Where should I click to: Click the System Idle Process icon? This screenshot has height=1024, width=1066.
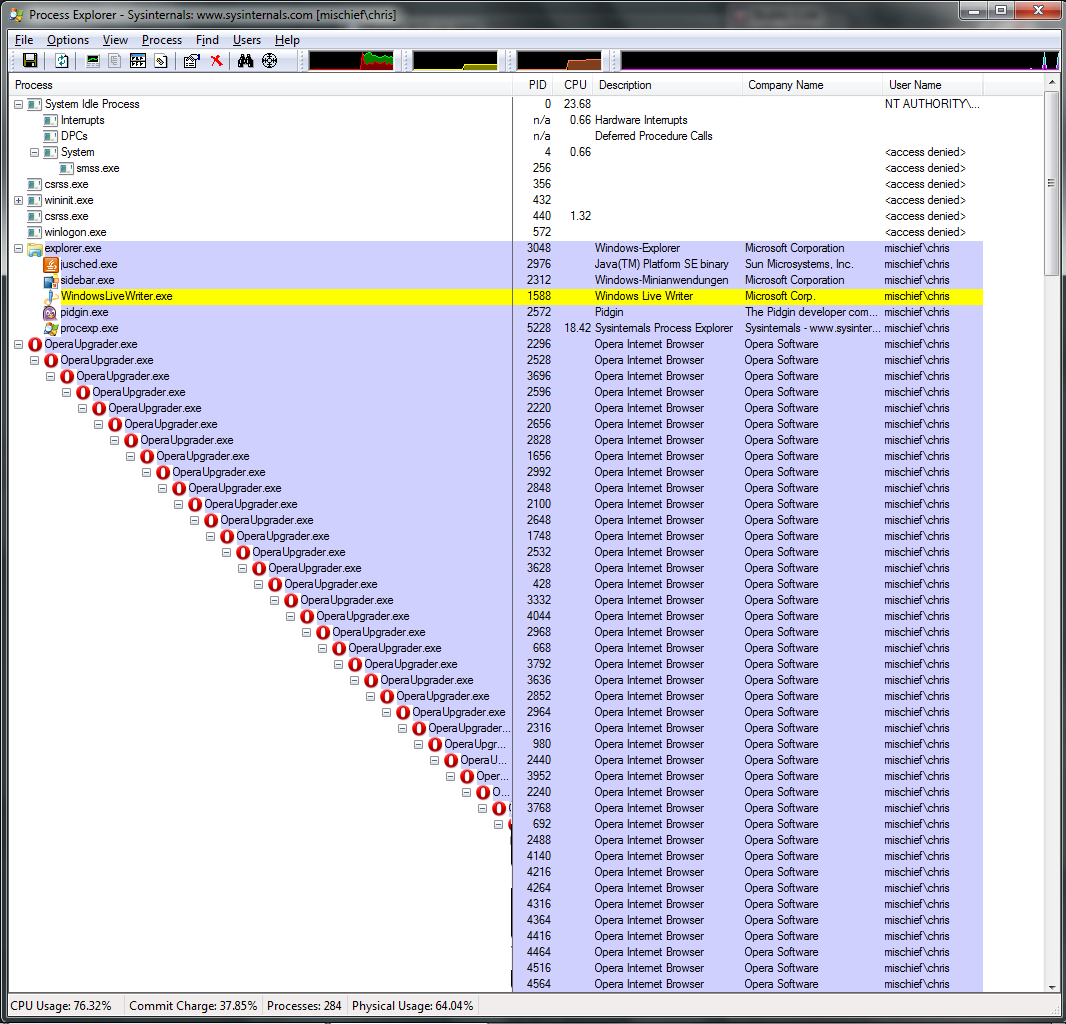[34, 105]
